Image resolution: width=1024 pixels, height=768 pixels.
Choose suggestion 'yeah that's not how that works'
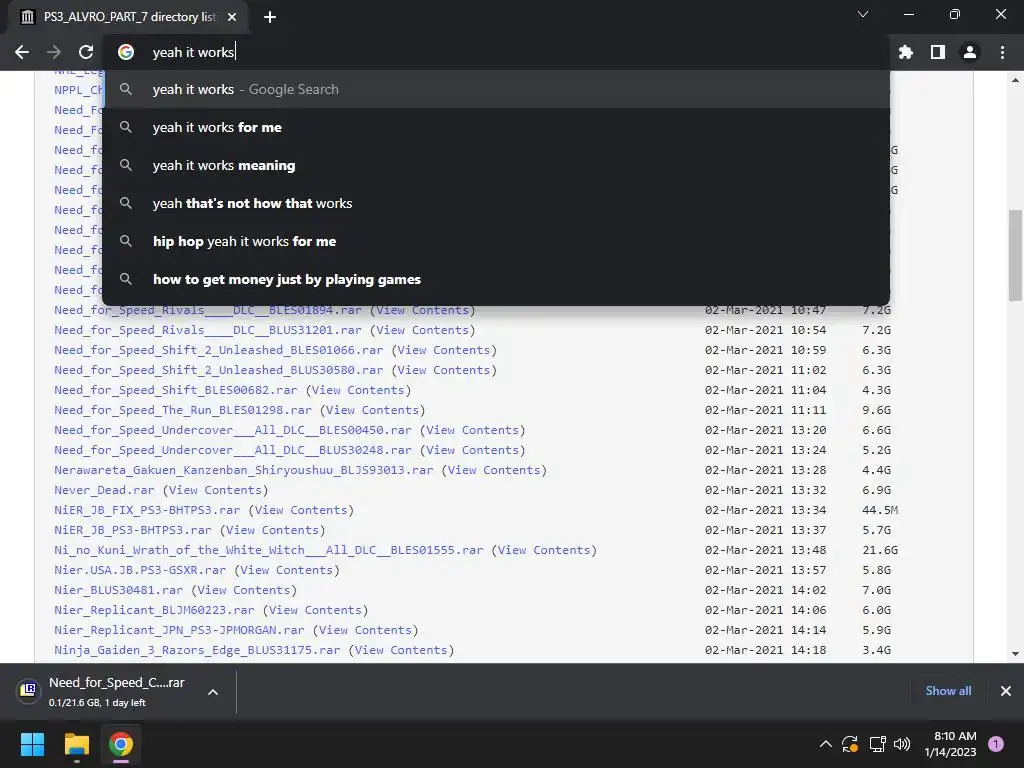click(x=496, y=203)
